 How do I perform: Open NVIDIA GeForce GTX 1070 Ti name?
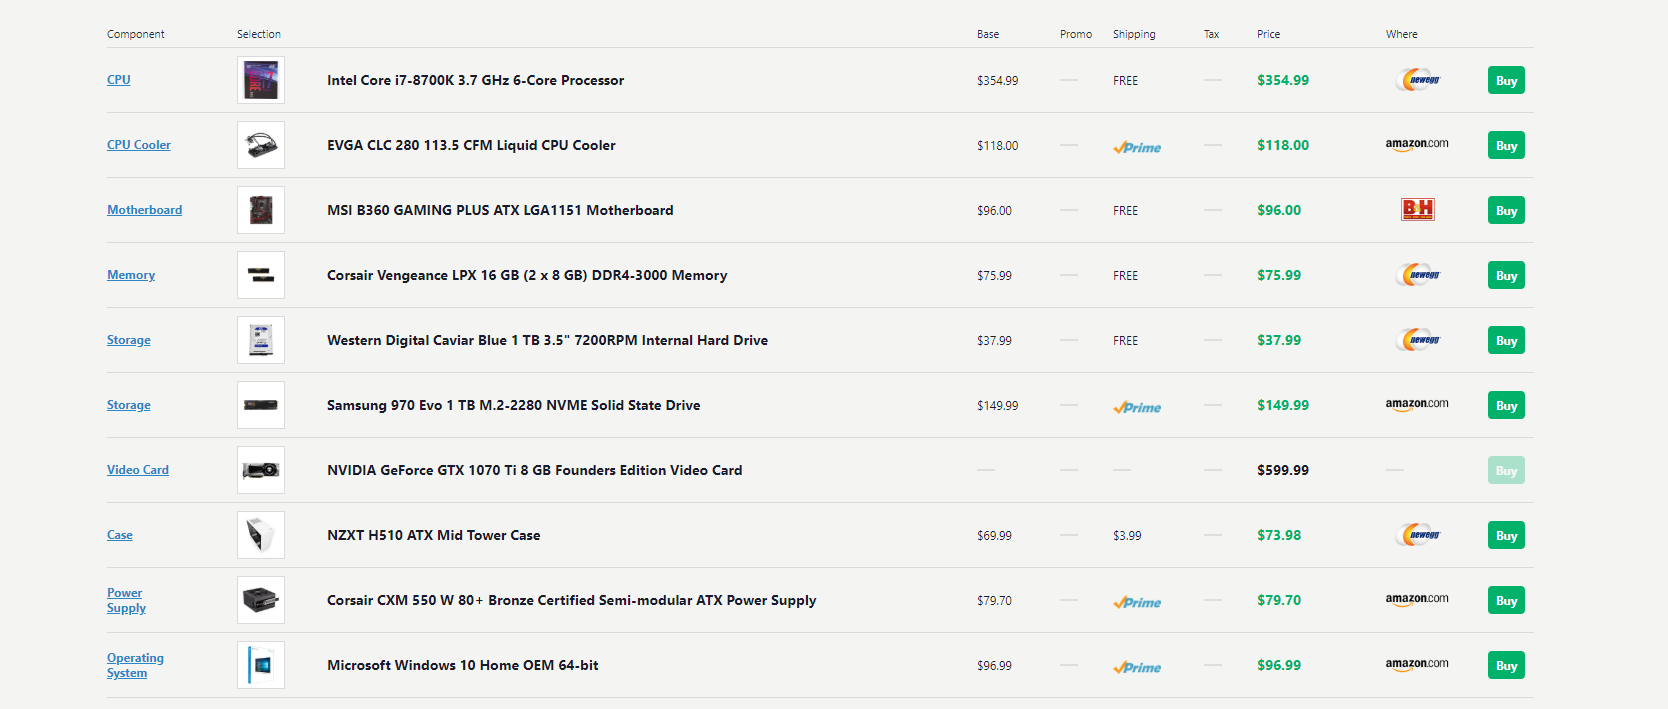click(x=534, y=470)
